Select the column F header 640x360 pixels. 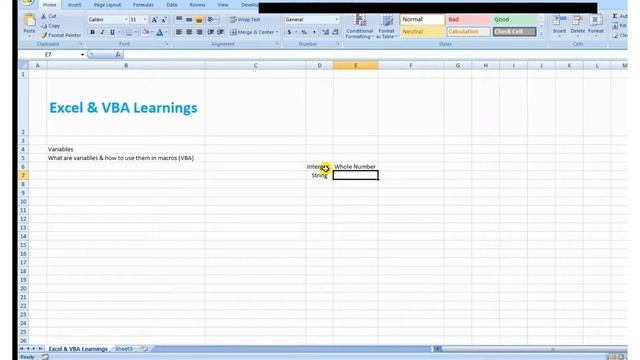coord(411,65)
